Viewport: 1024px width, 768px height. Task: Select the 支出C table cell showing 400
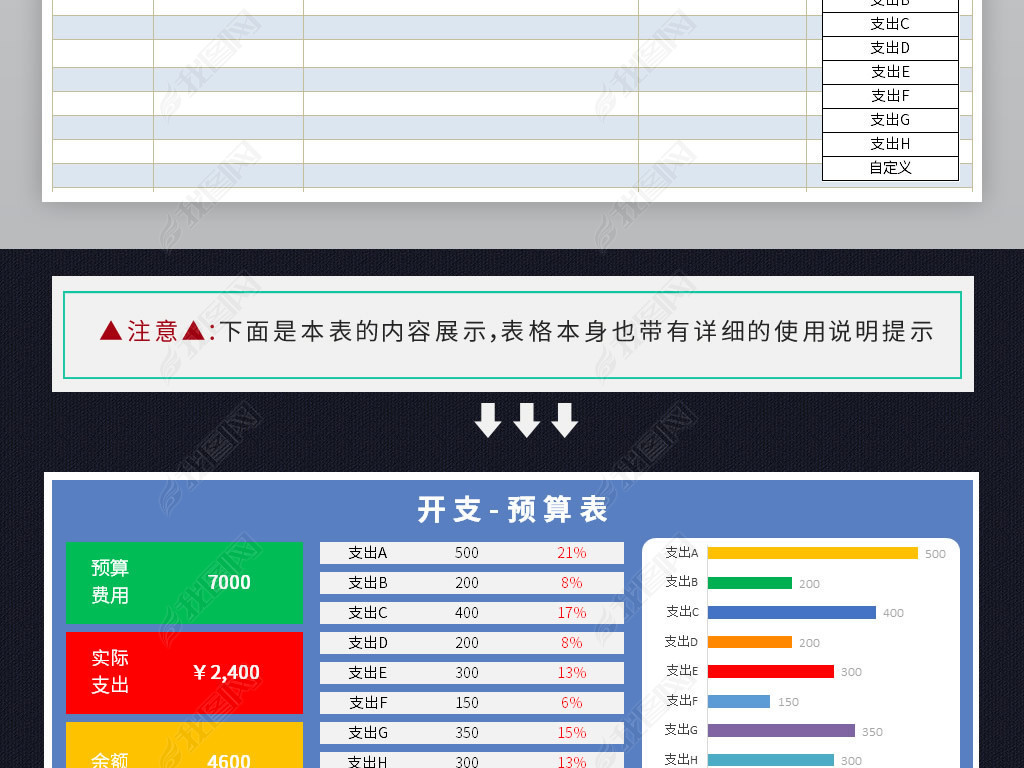[x=467, y=613]
